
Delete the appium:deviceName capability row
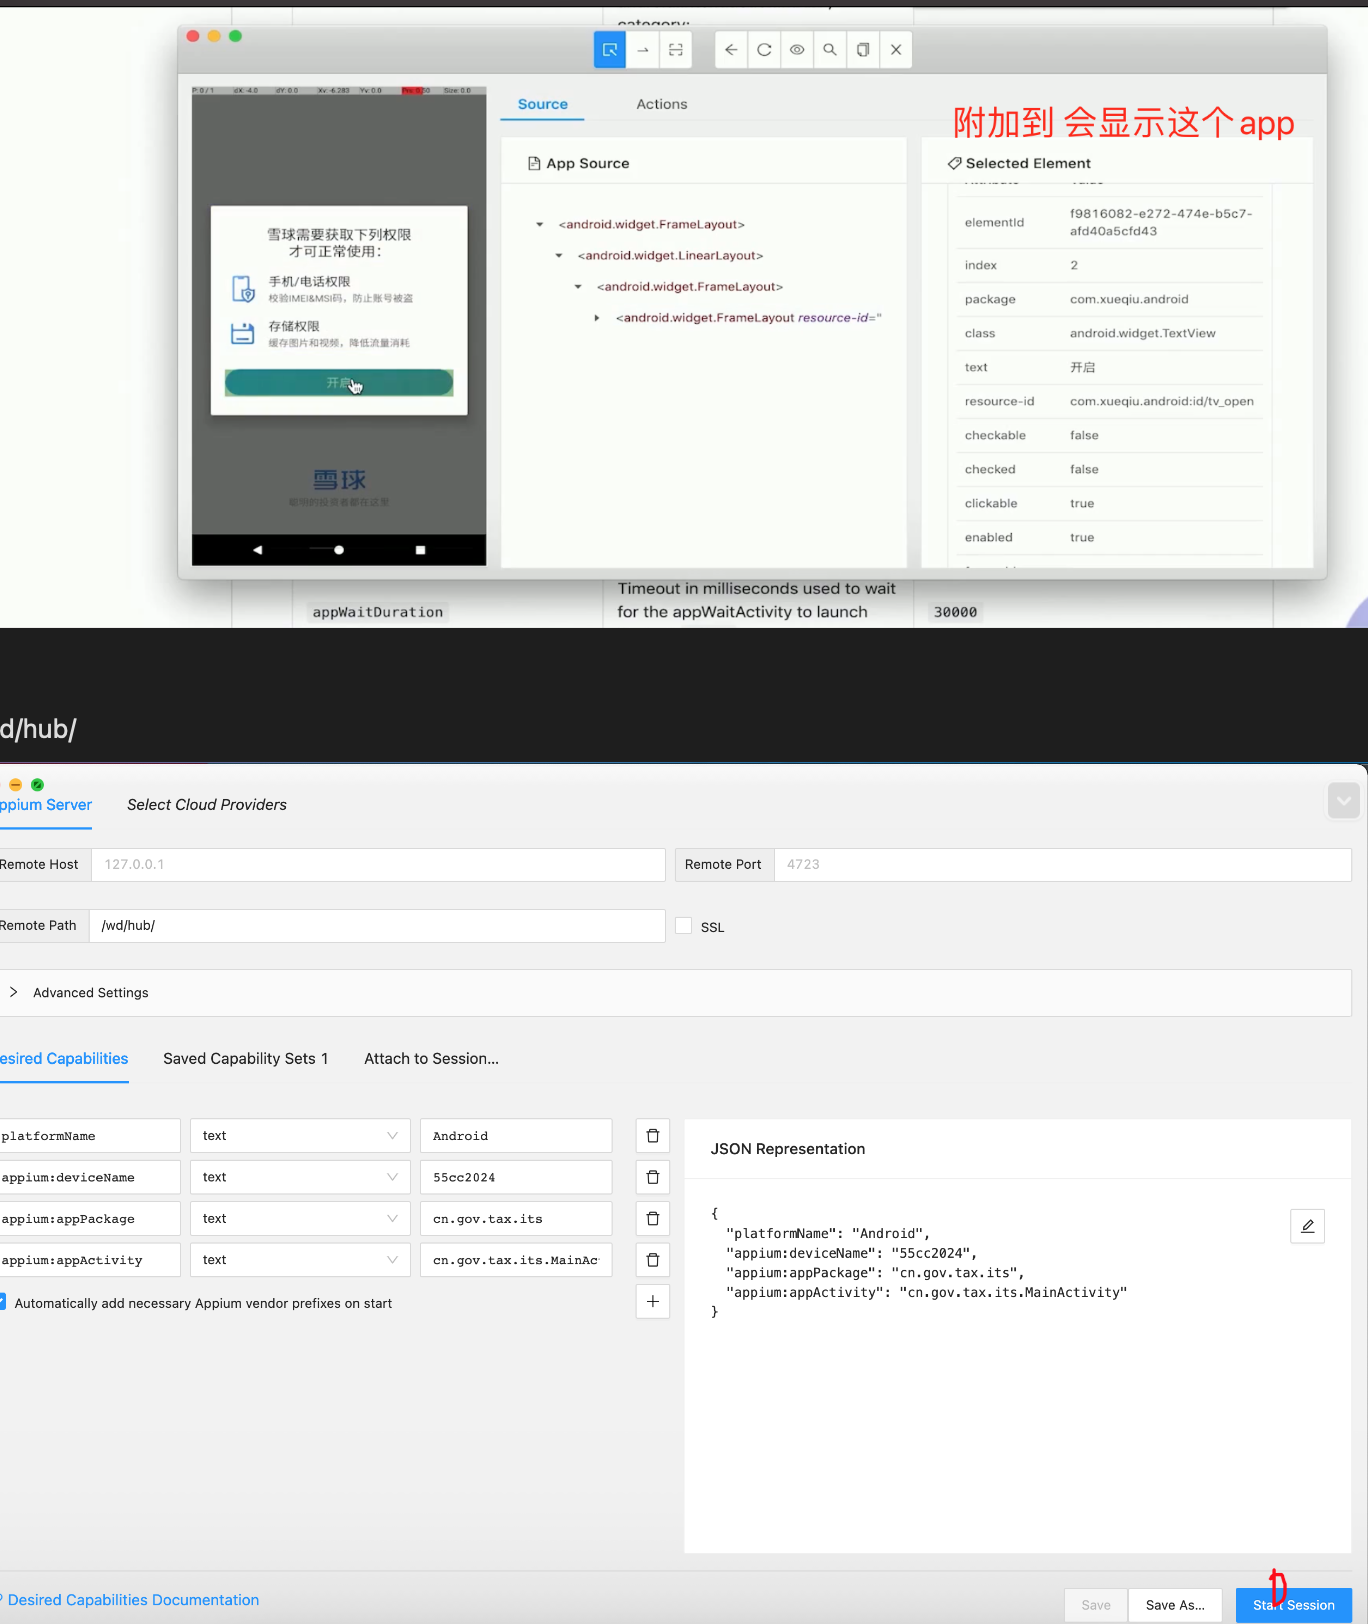coord(653,1177)
